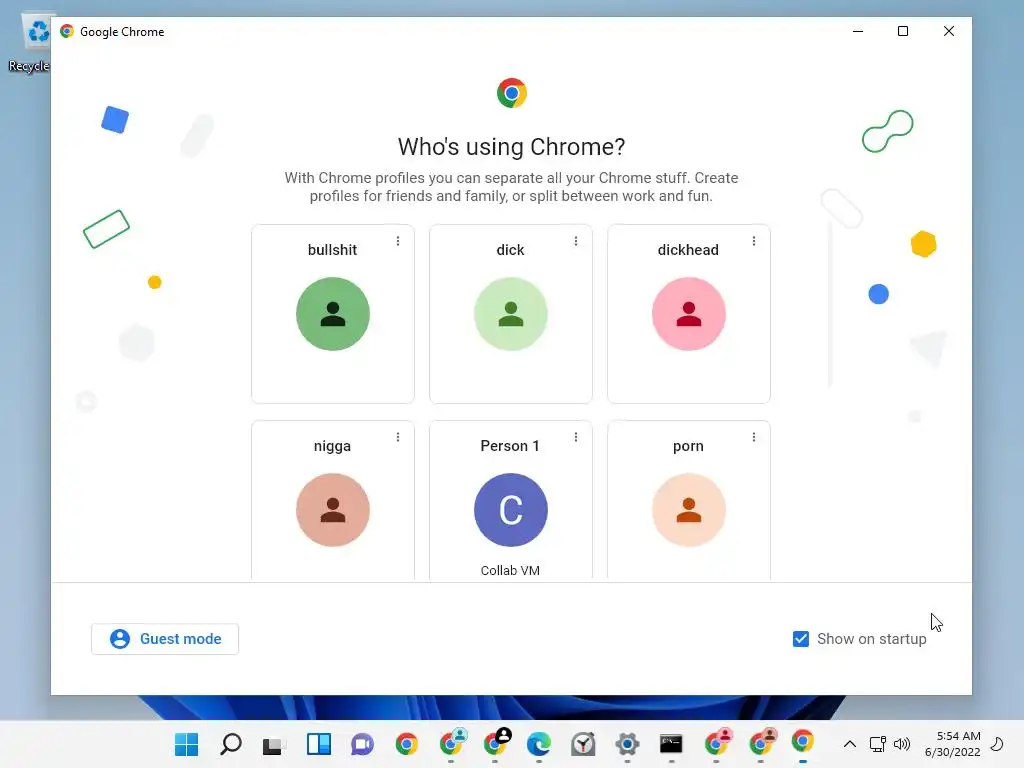Open three-dot menu on peach avatar card

(x=754, y=437)
